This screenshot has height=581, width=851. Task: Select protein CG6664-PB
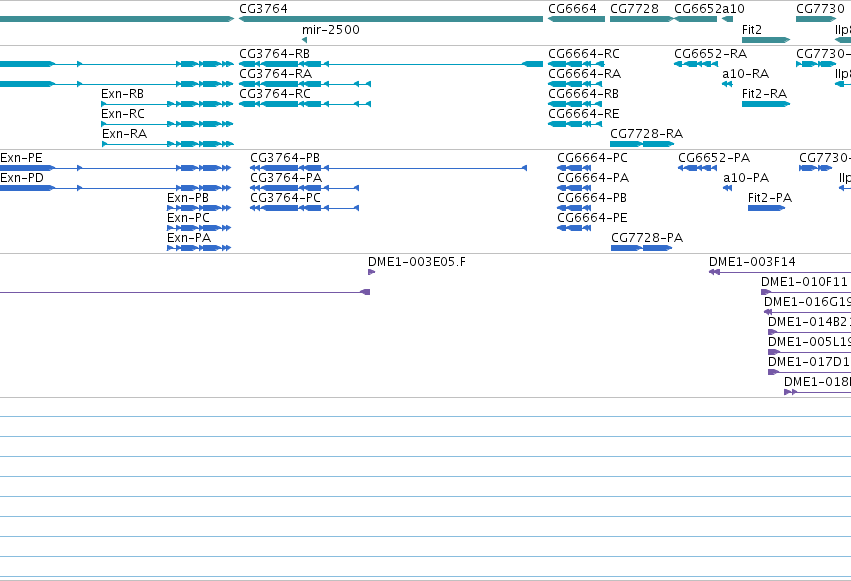point(574,208)
